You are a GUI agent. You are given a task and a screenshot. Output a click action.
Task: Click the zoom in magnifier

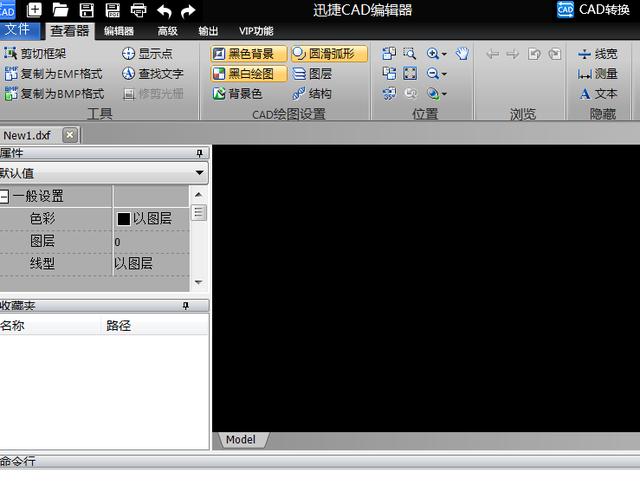(x=433, y=53)
